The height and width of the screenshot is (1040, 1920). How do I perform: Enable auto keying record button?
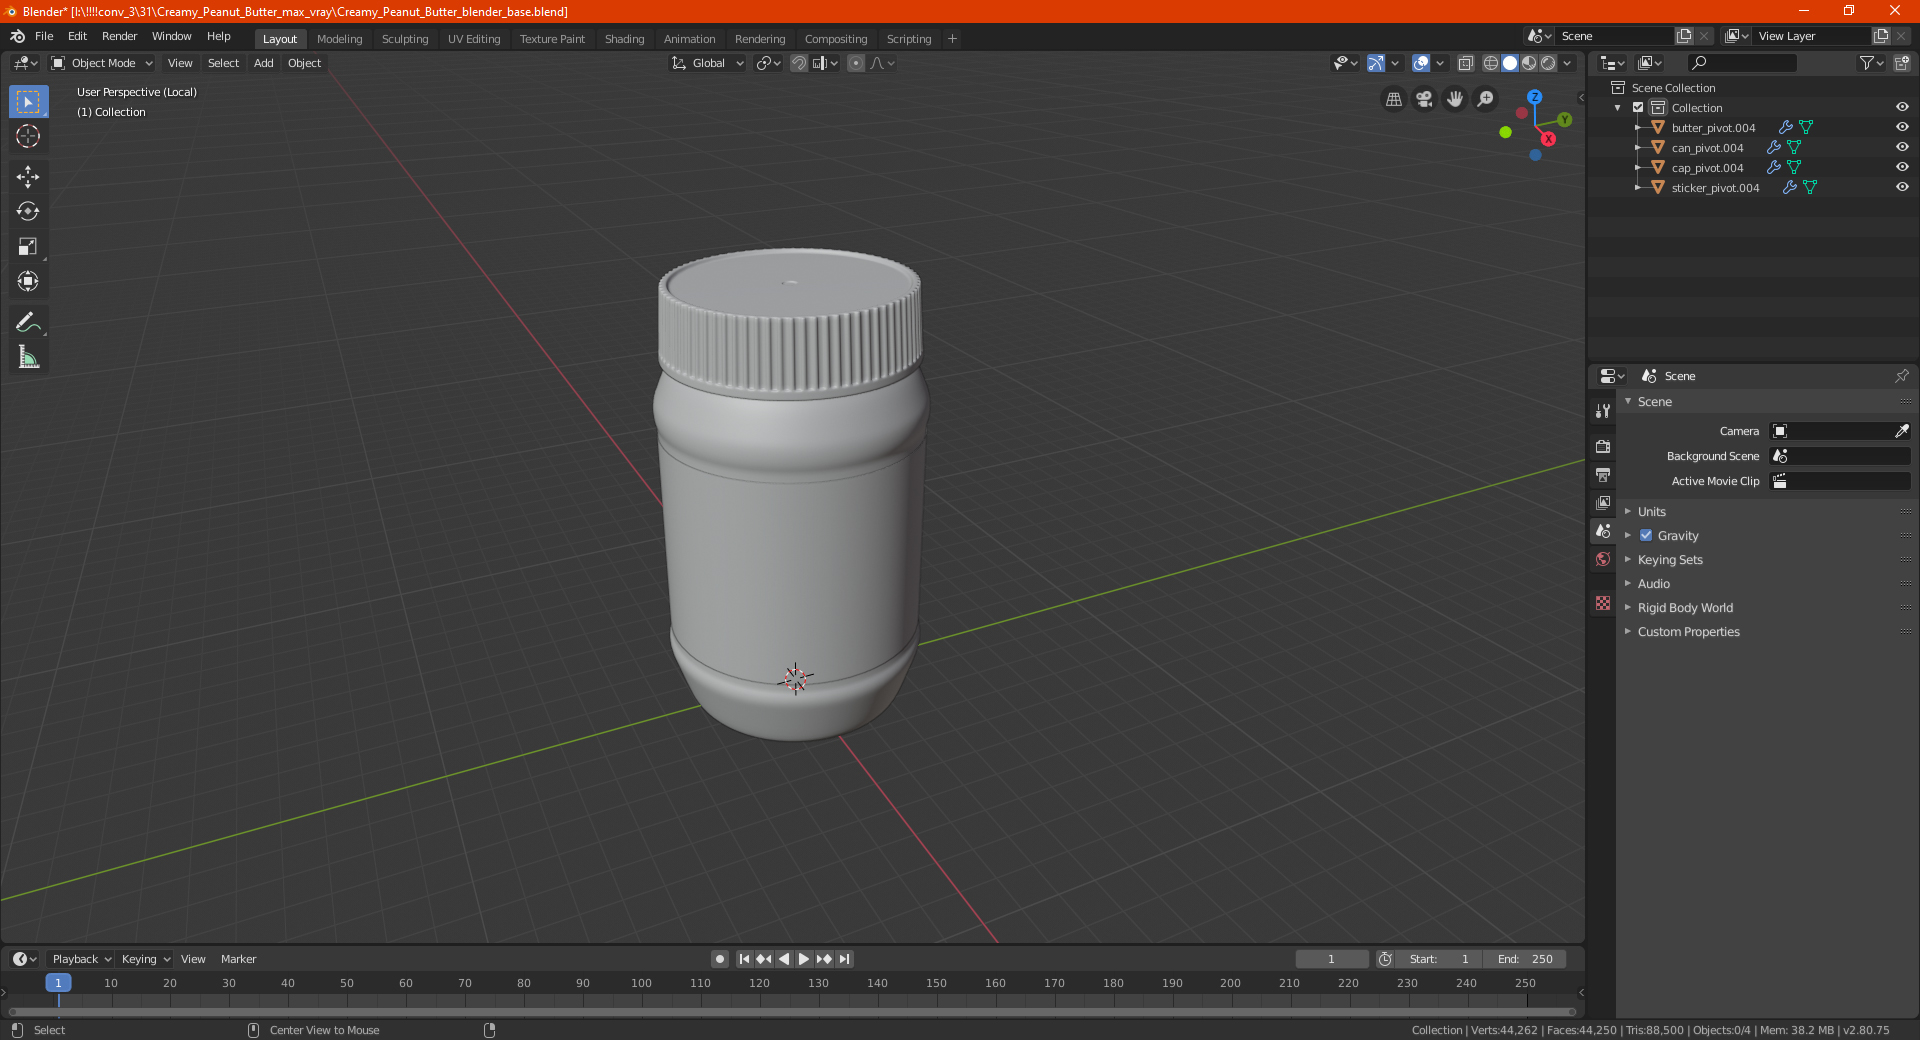click(x=720, y=959)
